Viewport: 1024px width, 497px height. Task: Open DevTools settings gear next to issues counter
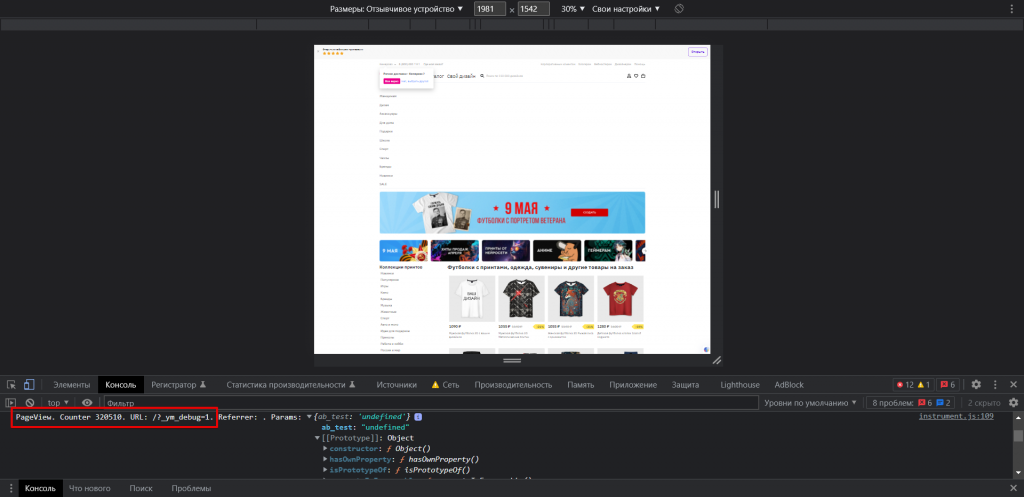point(976,385)
